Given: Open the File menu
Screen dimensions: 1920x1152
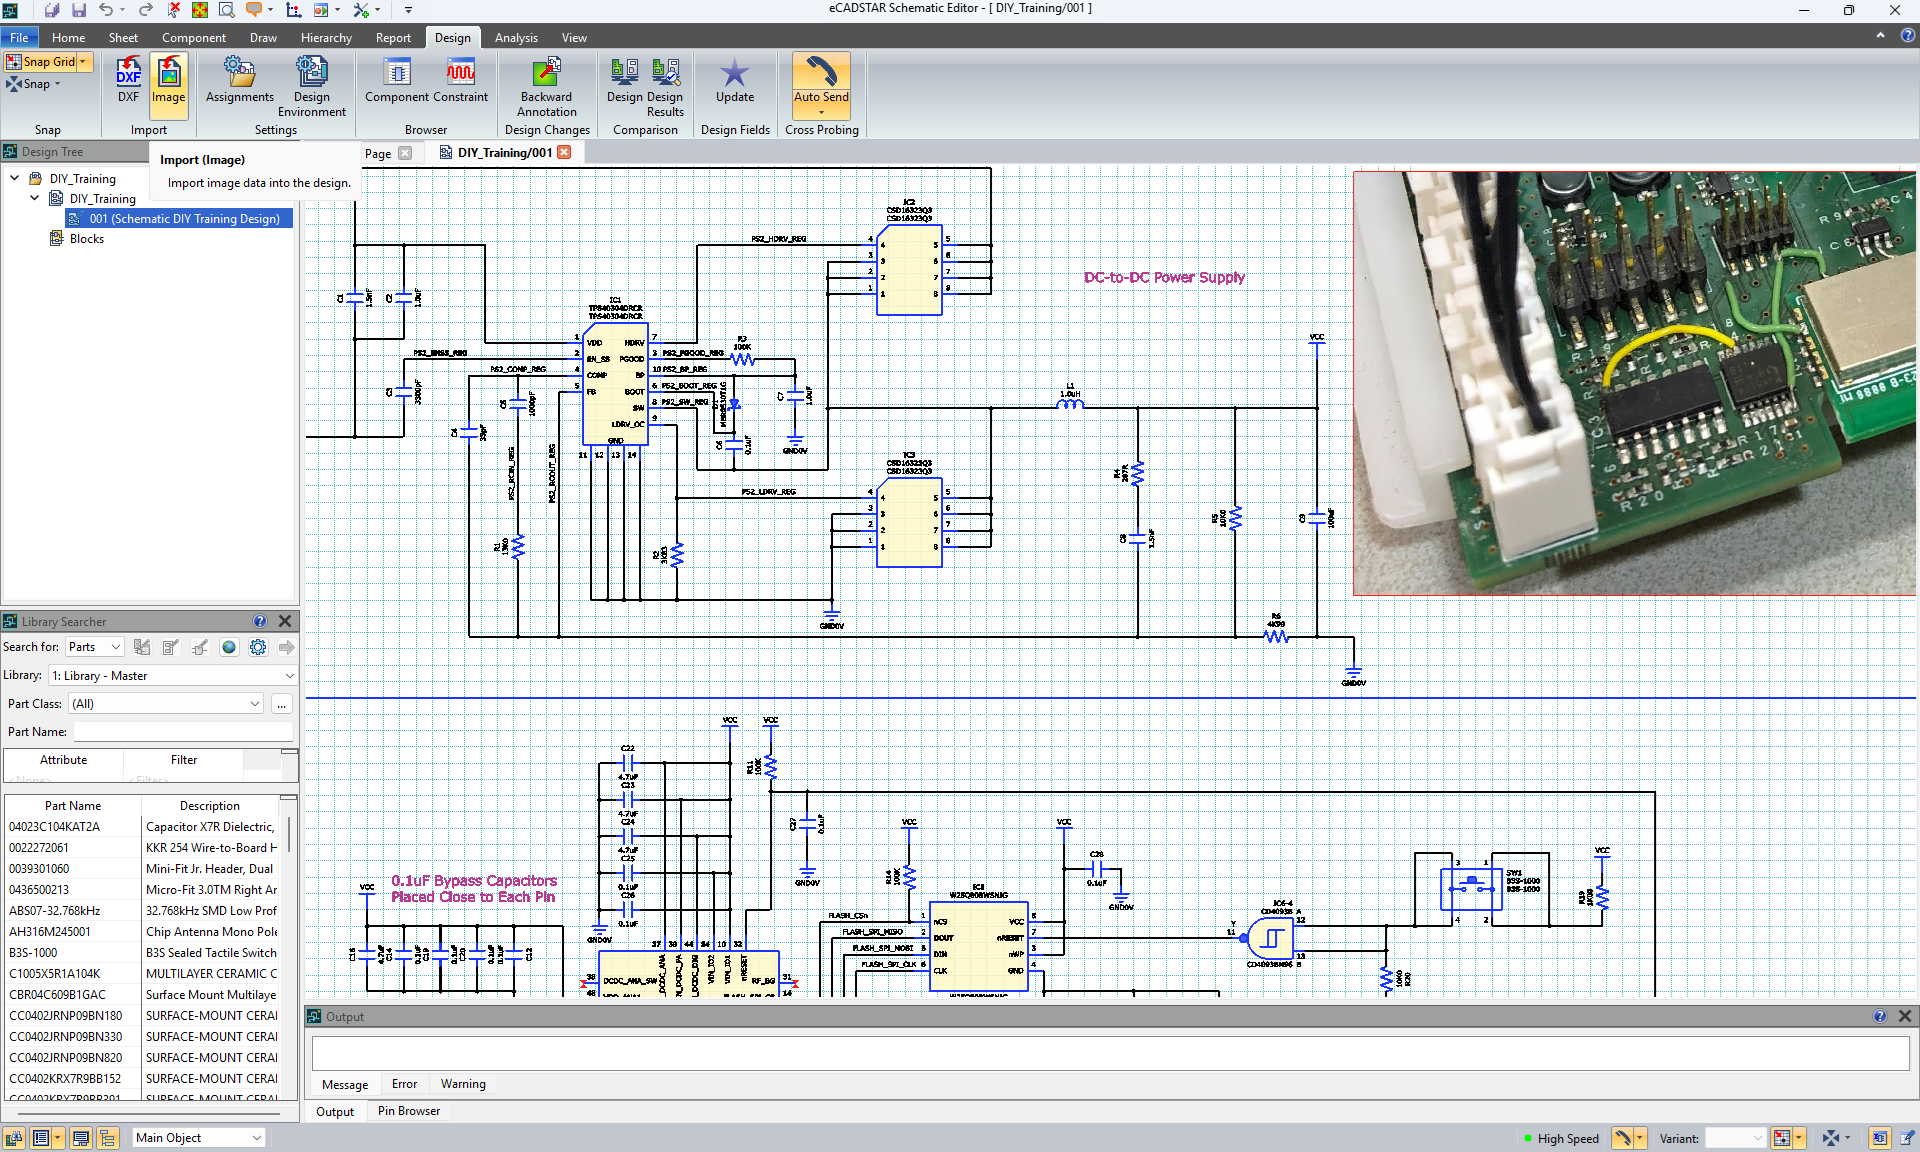Looking at the screenshot, I should pyautogui.click(x=19, y=37).
